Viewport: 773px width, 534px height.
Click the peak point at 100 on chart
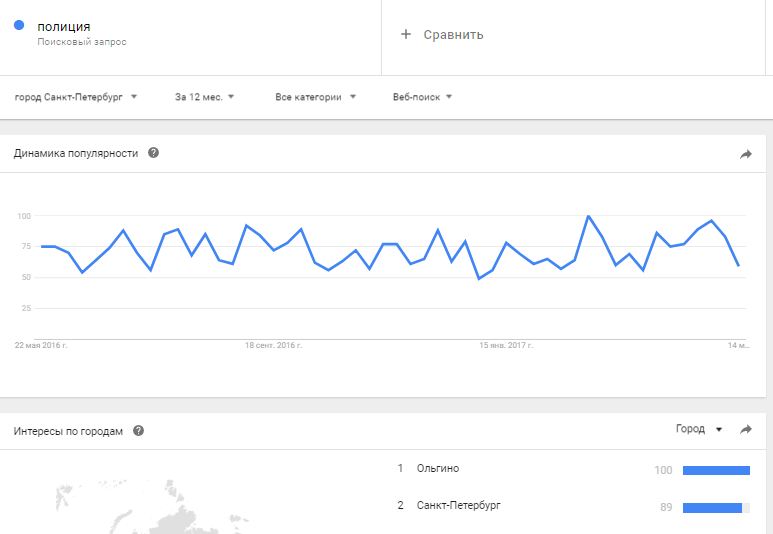click(588, 216)
